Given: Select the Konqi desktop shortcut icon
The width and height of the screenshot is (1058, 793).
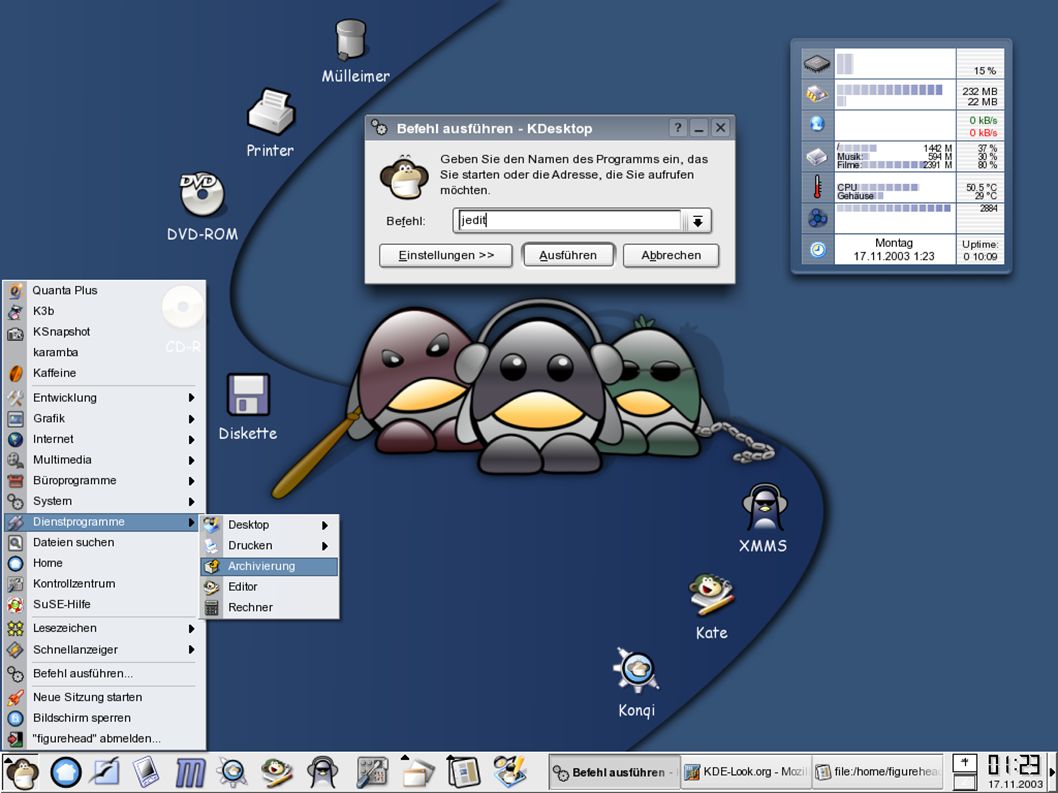Looking at the screenshot, I should click(636, 671).
